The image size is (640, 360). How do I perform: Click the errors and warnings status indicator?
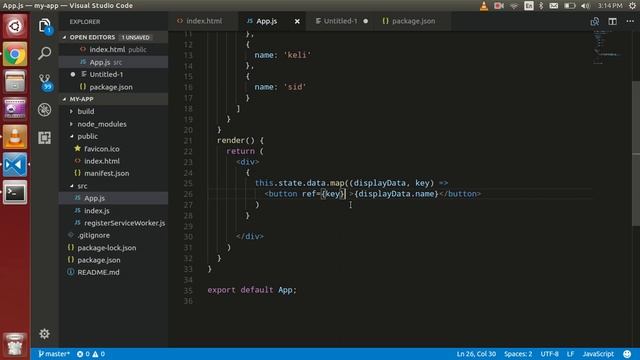[x=91, y=354]
